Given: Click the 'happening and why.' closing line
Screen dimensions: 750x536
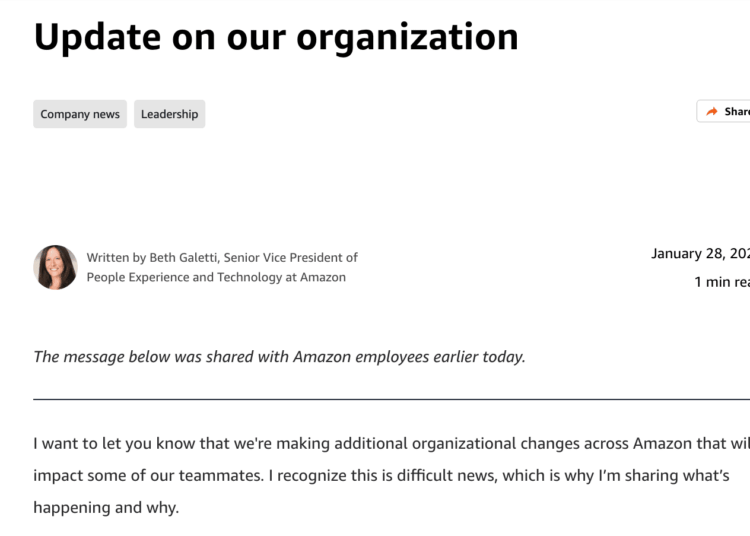Looking at the screenshot, I should pos(106,507).
